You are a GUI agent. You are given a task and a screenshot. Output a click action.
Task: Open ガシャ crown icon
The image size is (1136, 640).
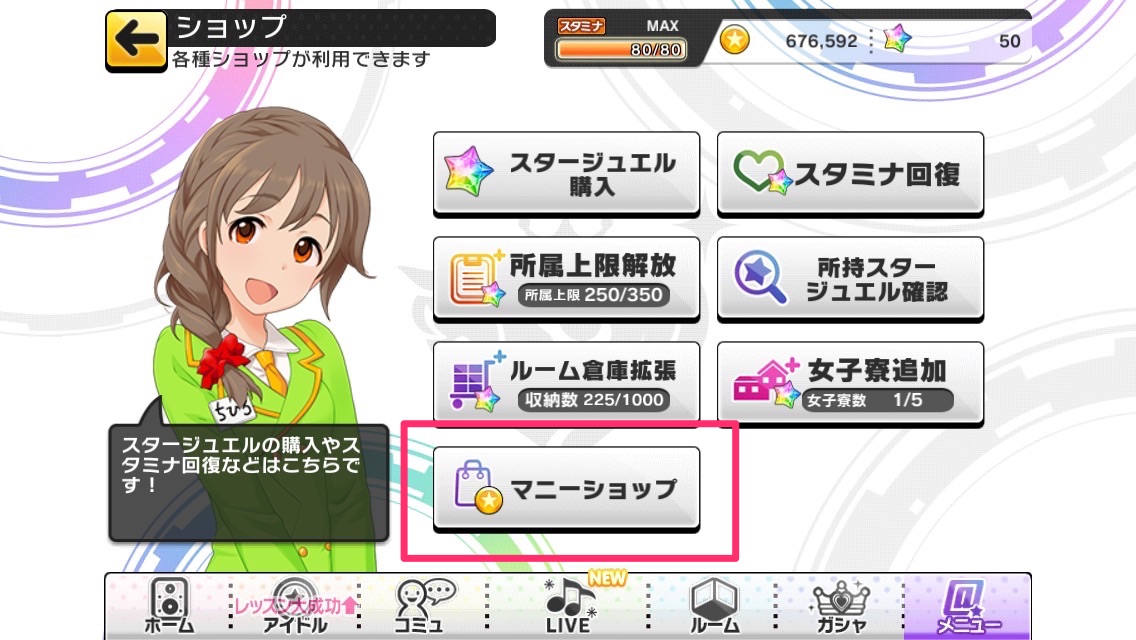point(841,607)
